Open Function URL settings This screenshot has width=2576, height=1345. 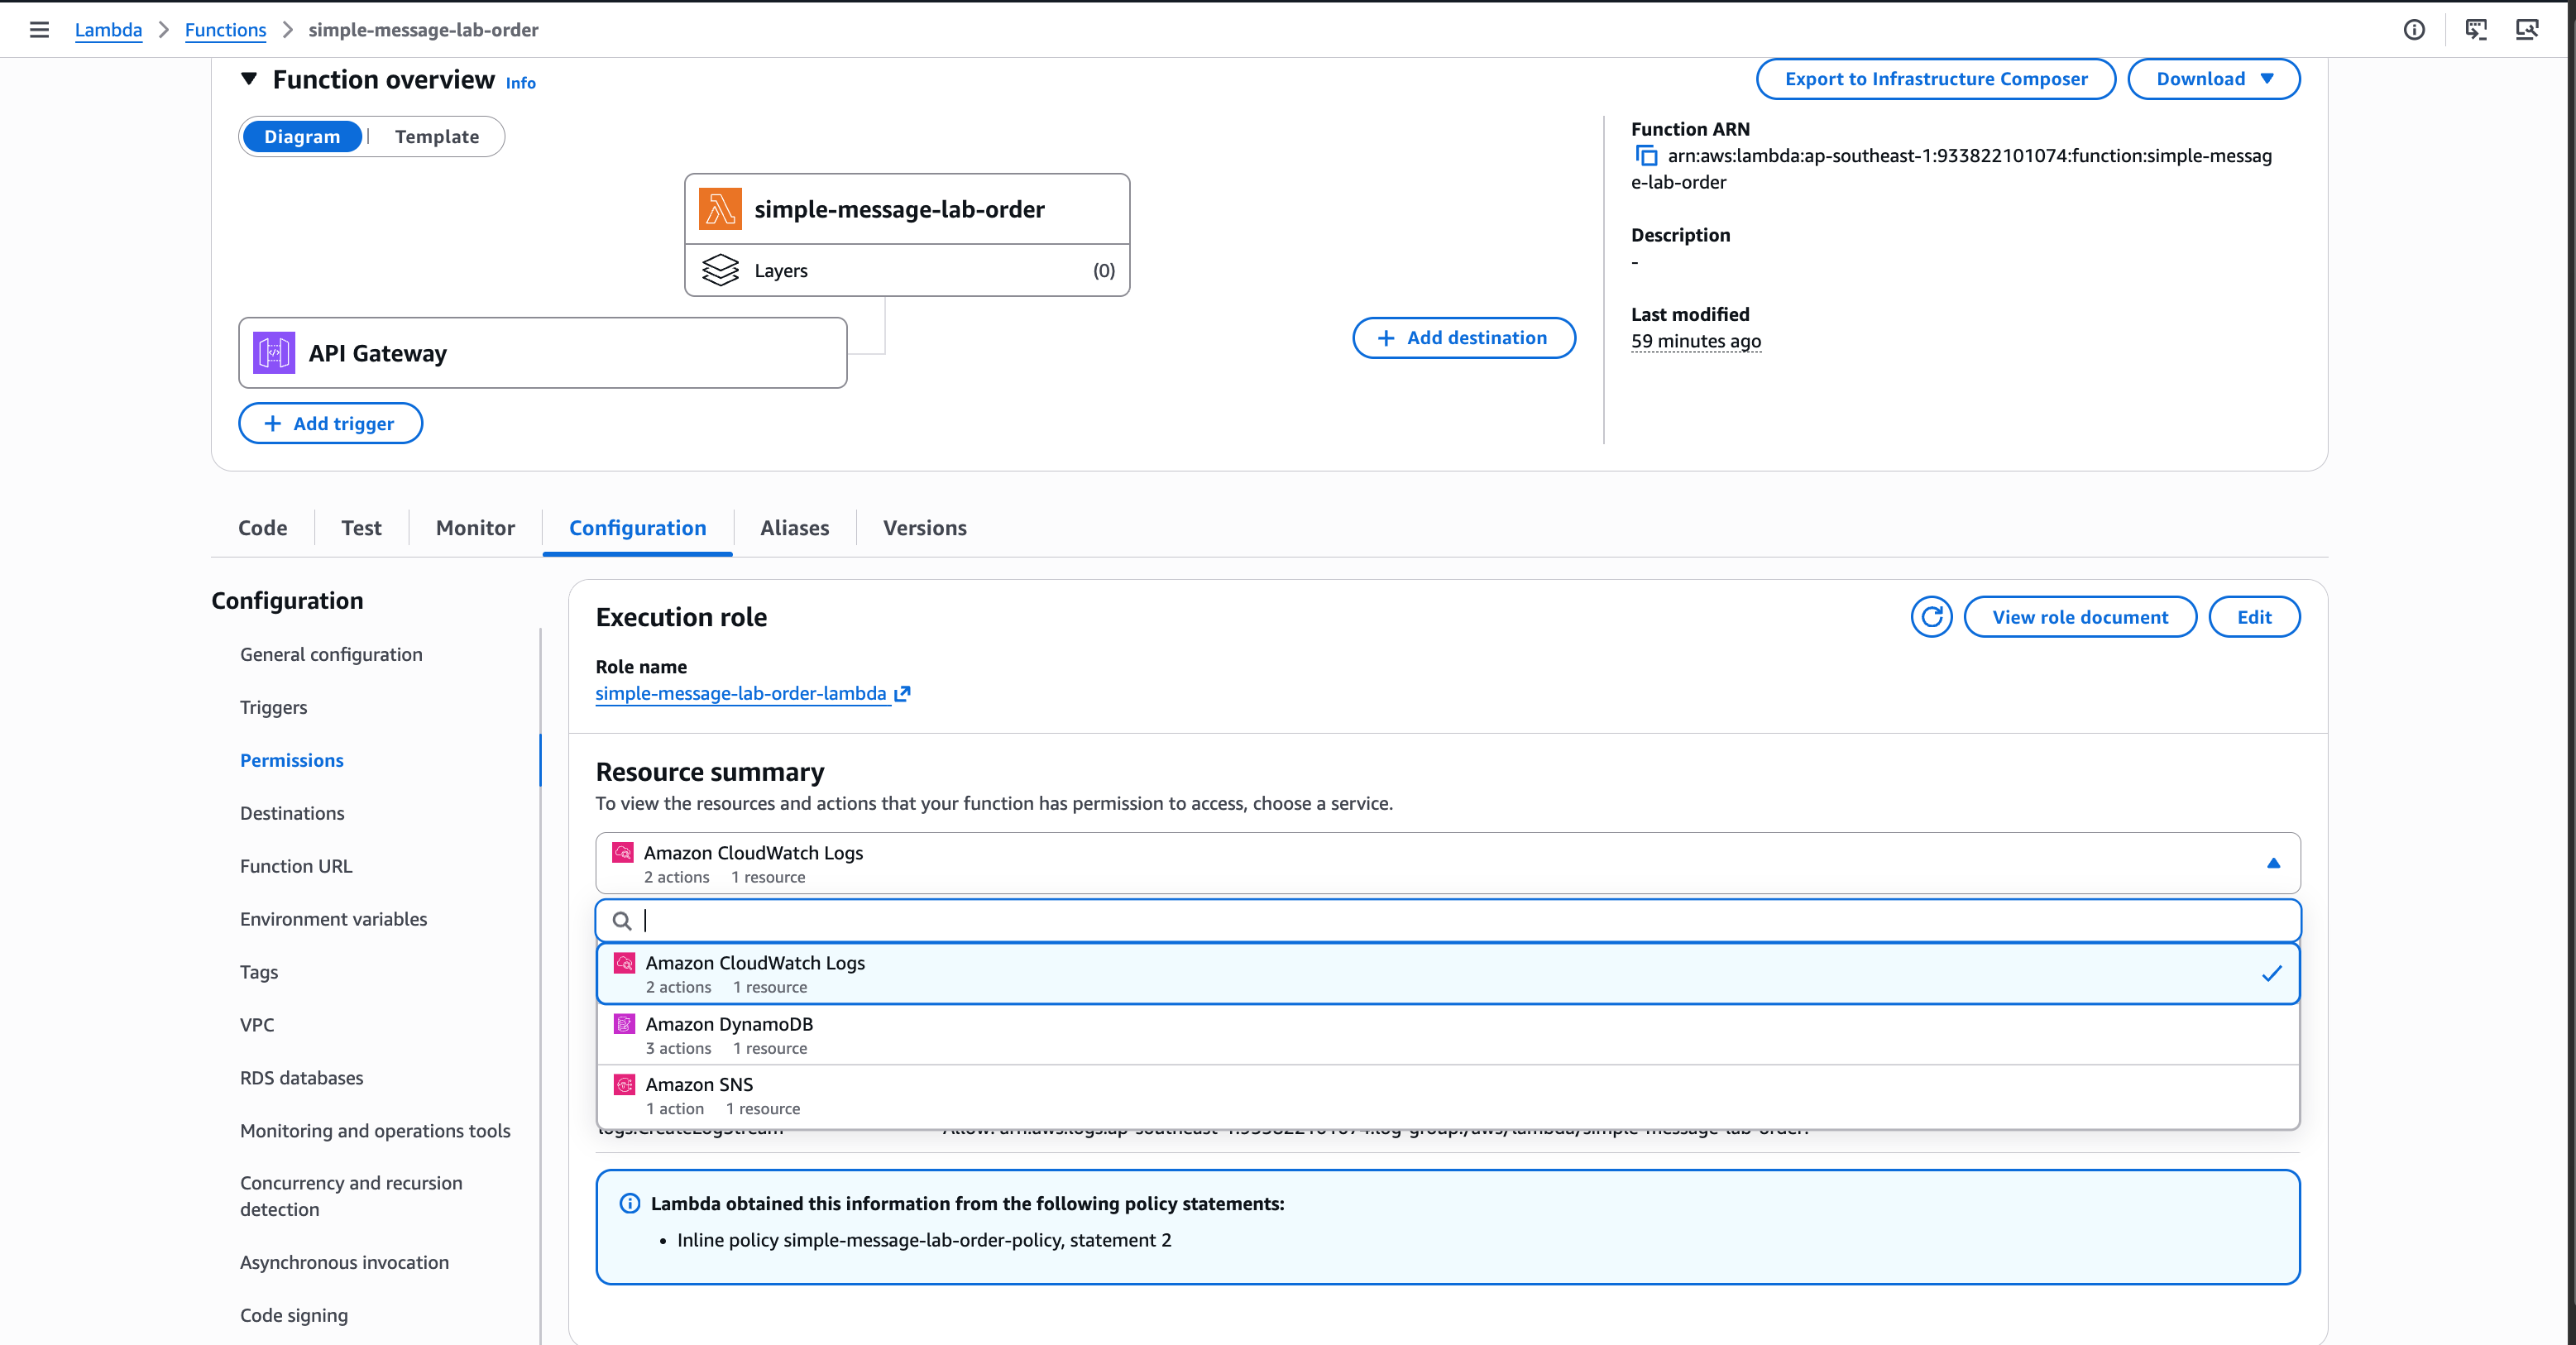pyautogui.click(x=296, y=866)
